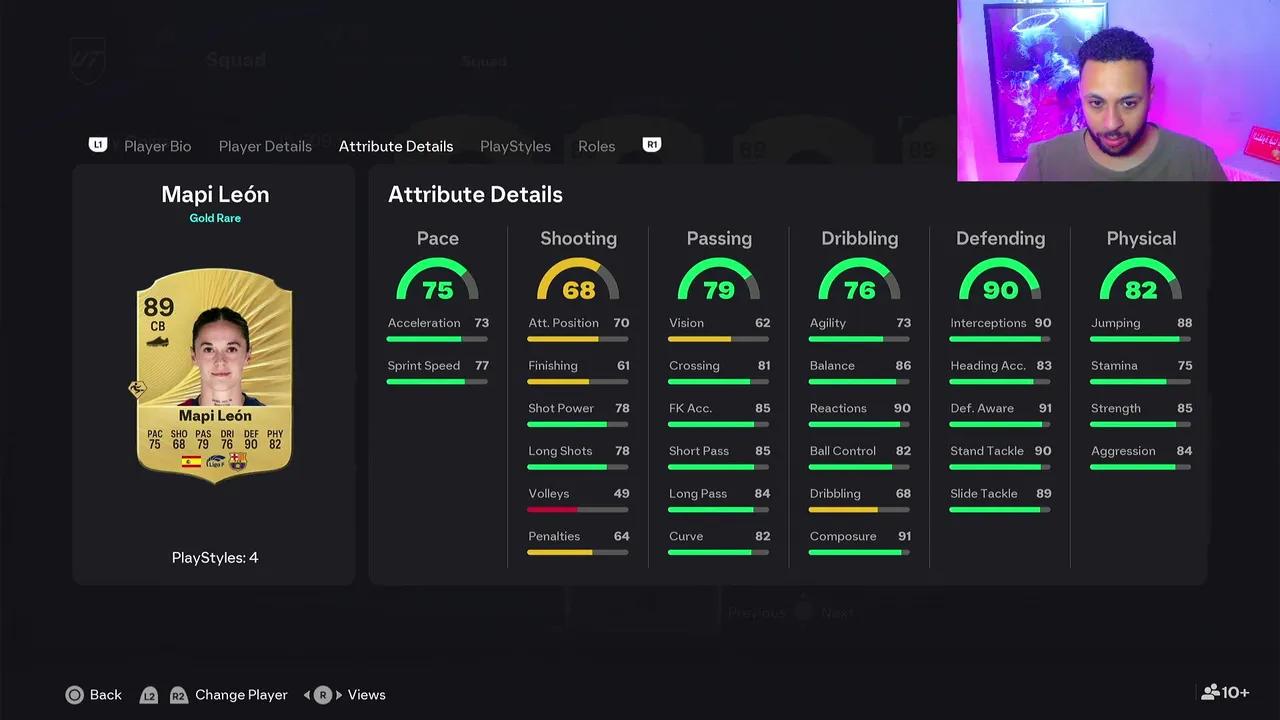Click the Sprint Speed label
This screenshot has width=1280, height=720.
(424, 366)
